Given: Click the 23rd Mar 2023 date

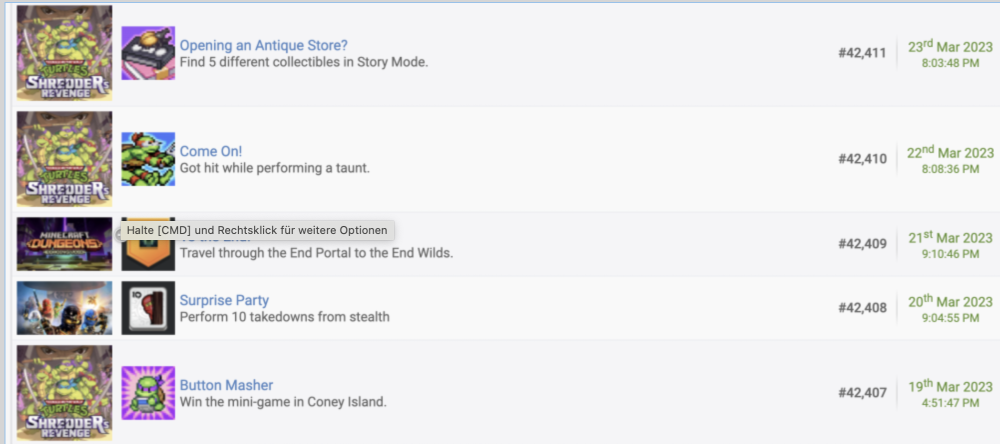Looking at the screenshot, I should coord(950,45).
